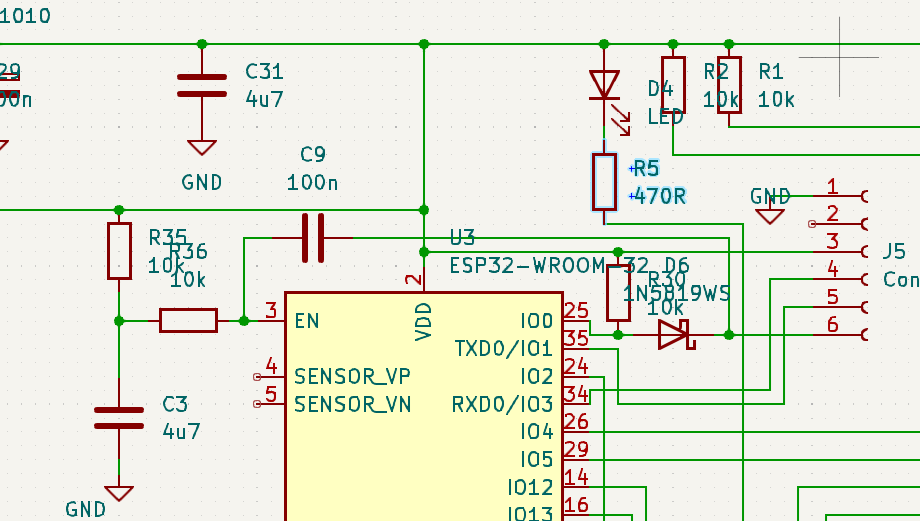This screenshot has width=920, height=521.
Task: Select the C9 capacitor symbol
Action: 313,238
